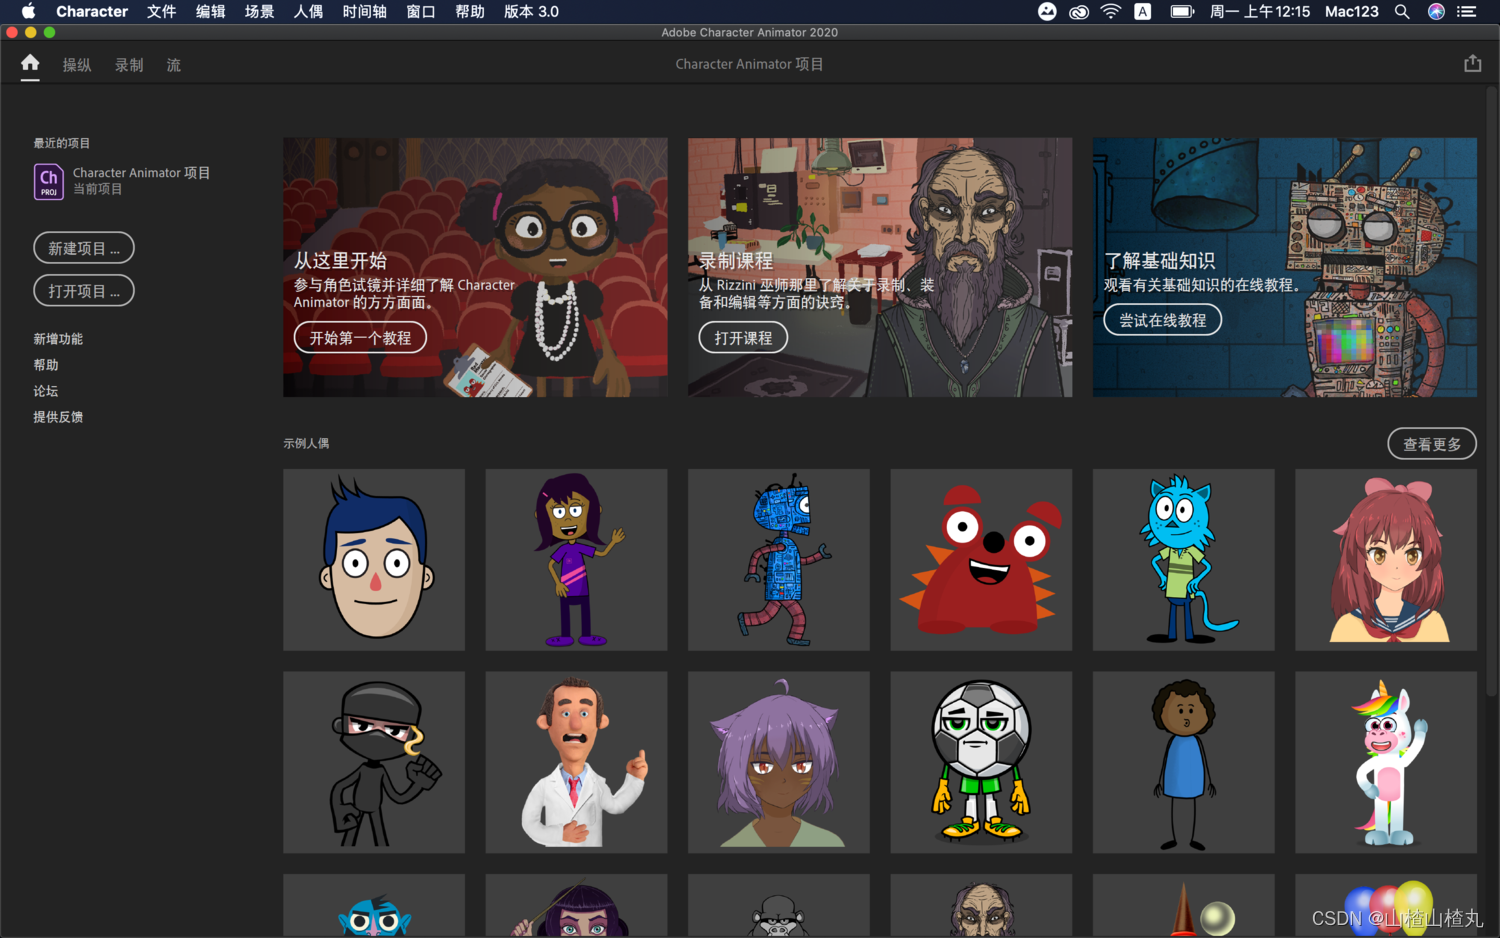
Task: Click the Siri icon in menu bar
Action: pyautogui.click(x=1436, y=12)
